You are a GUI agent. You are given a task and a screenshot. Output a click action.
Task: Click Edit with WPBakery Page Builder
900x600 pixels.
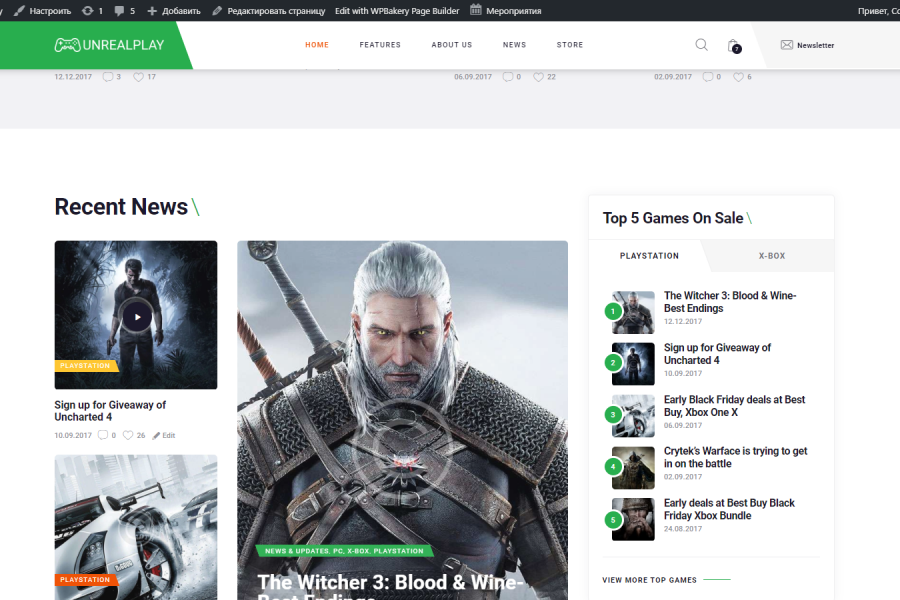pos(397,10)
